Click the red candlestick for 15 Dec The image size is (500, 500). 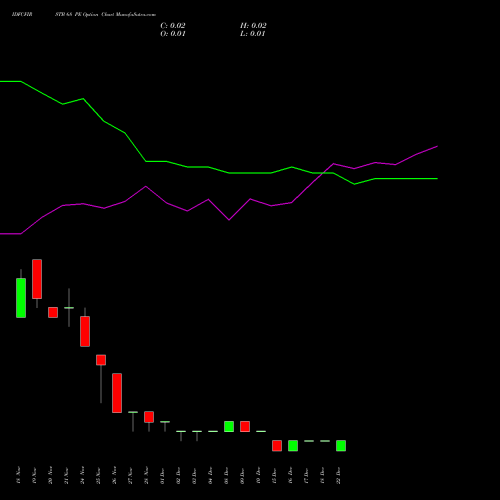click(277, 446)
